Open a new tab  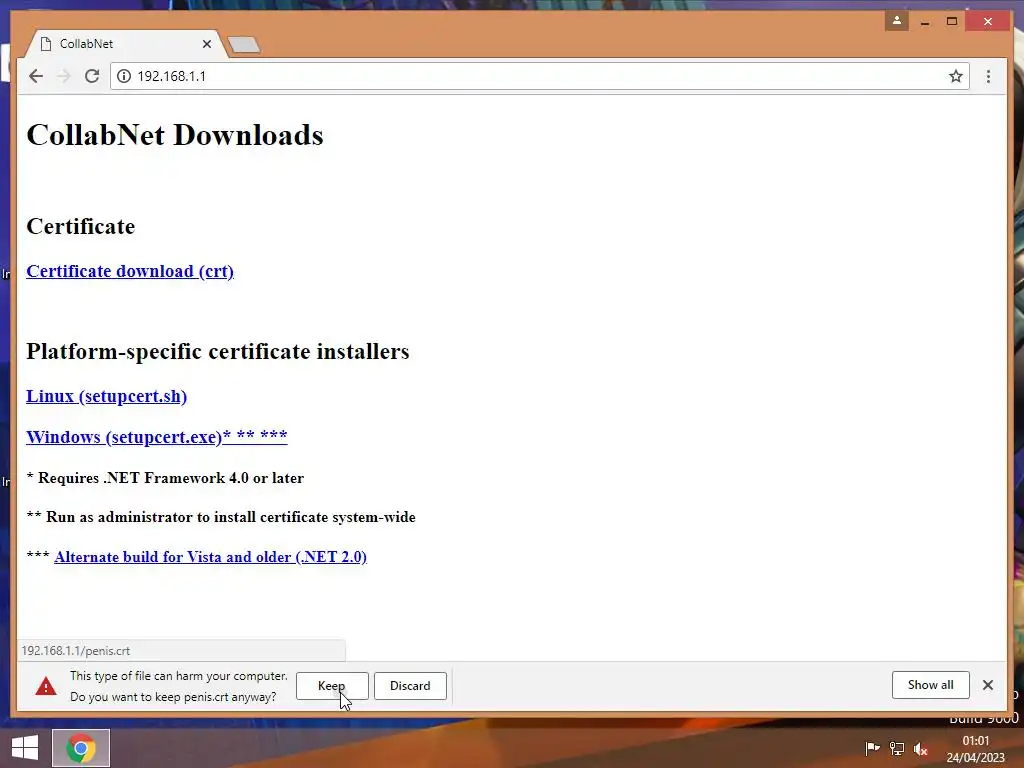[244, 44]
